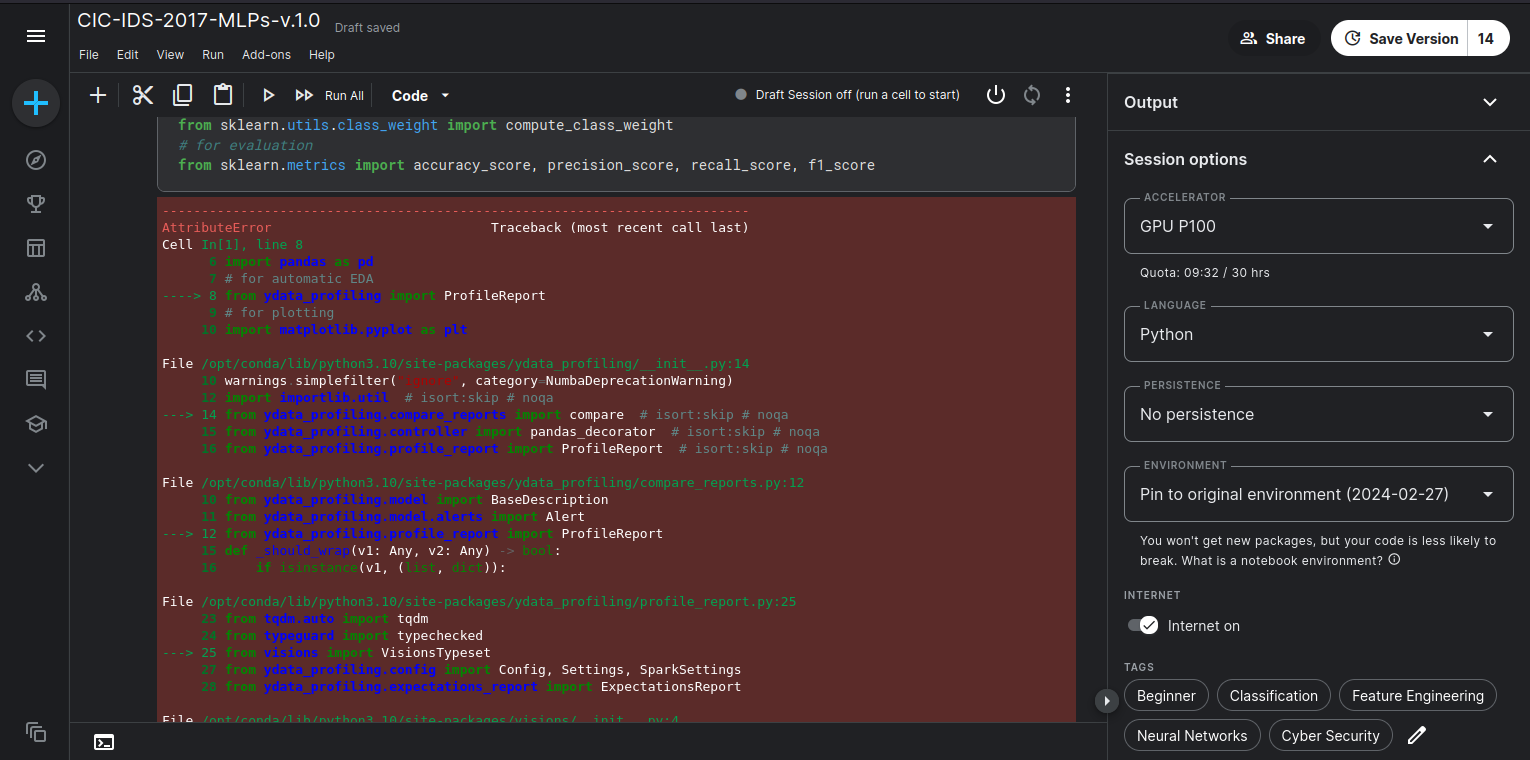The height and width of the screenshot is (760, 1530).
Task: Open Competitions trophy icon in sidebar
Action: [x=36, y=204]
